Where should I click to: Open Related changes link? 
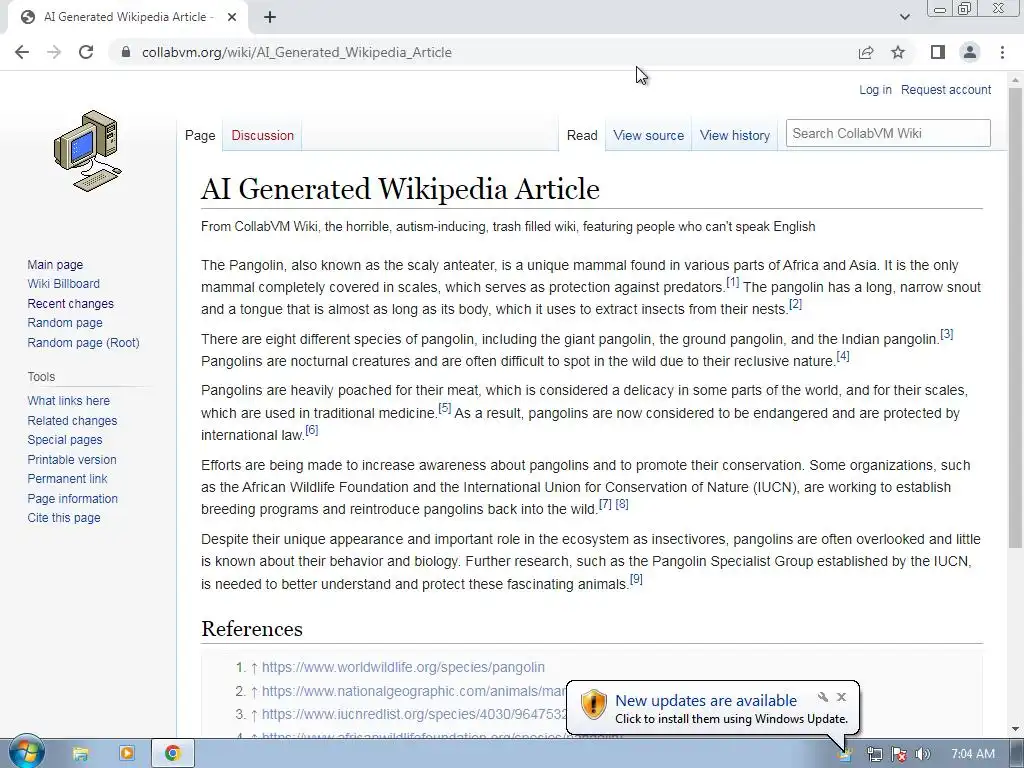[x=72, y=421]
